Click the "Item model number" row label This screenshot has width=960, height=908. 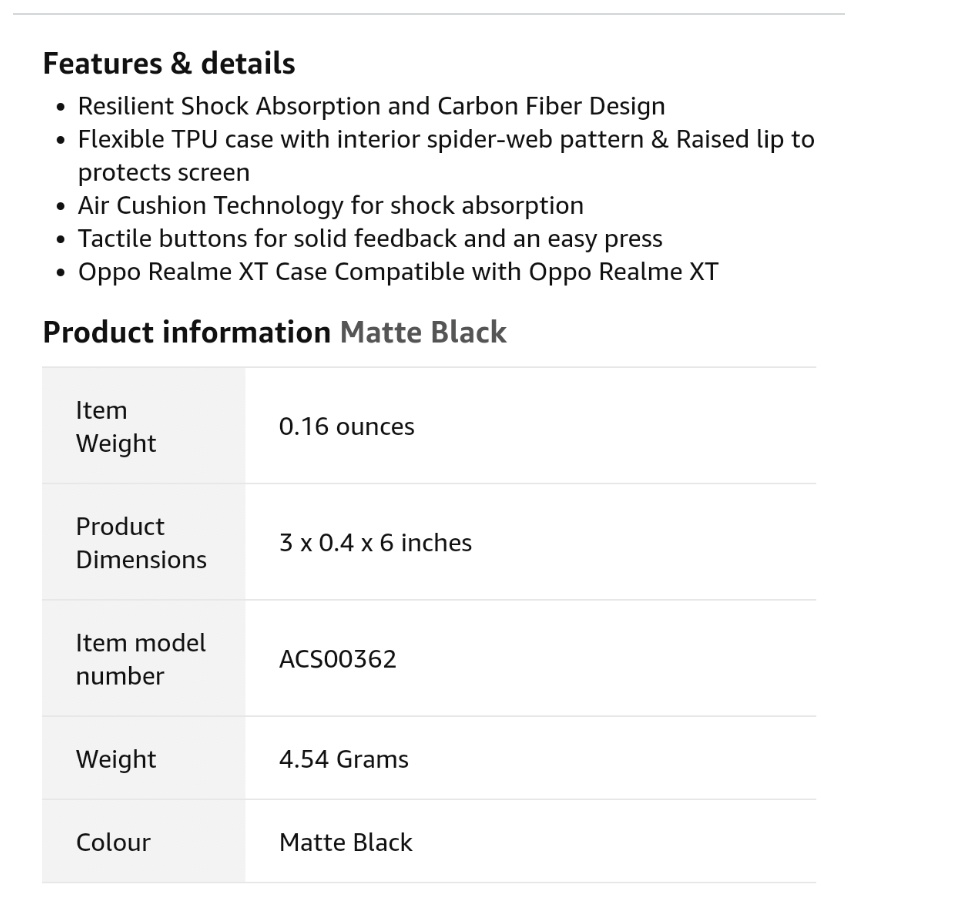coord(140,659)
